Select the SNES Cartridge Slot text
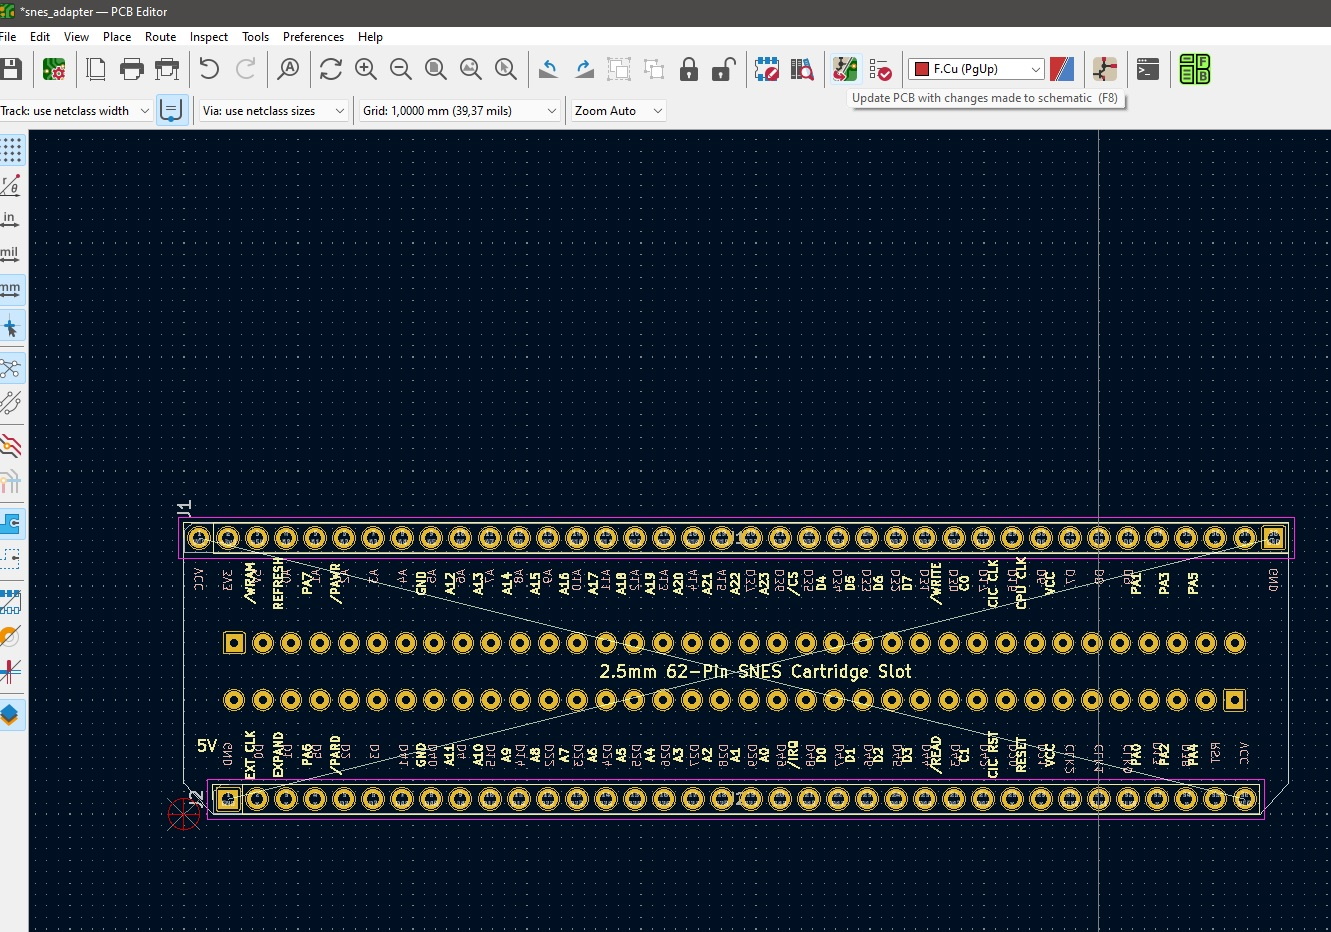The image size is (1331, 932). 755,671
